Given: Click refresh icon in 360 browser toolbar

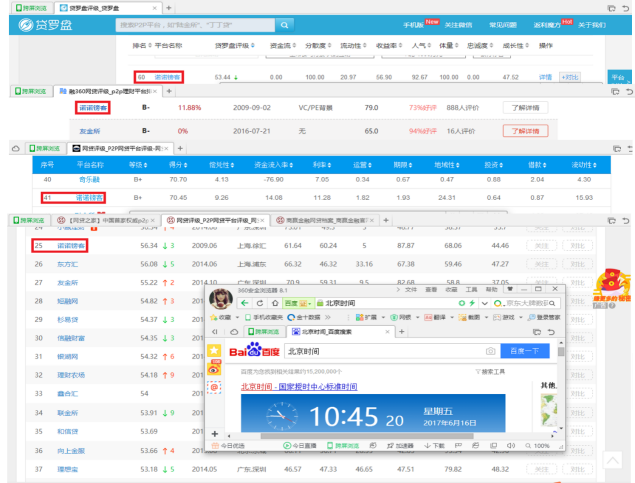Looking at the screenshot, I should pos(260,303).
